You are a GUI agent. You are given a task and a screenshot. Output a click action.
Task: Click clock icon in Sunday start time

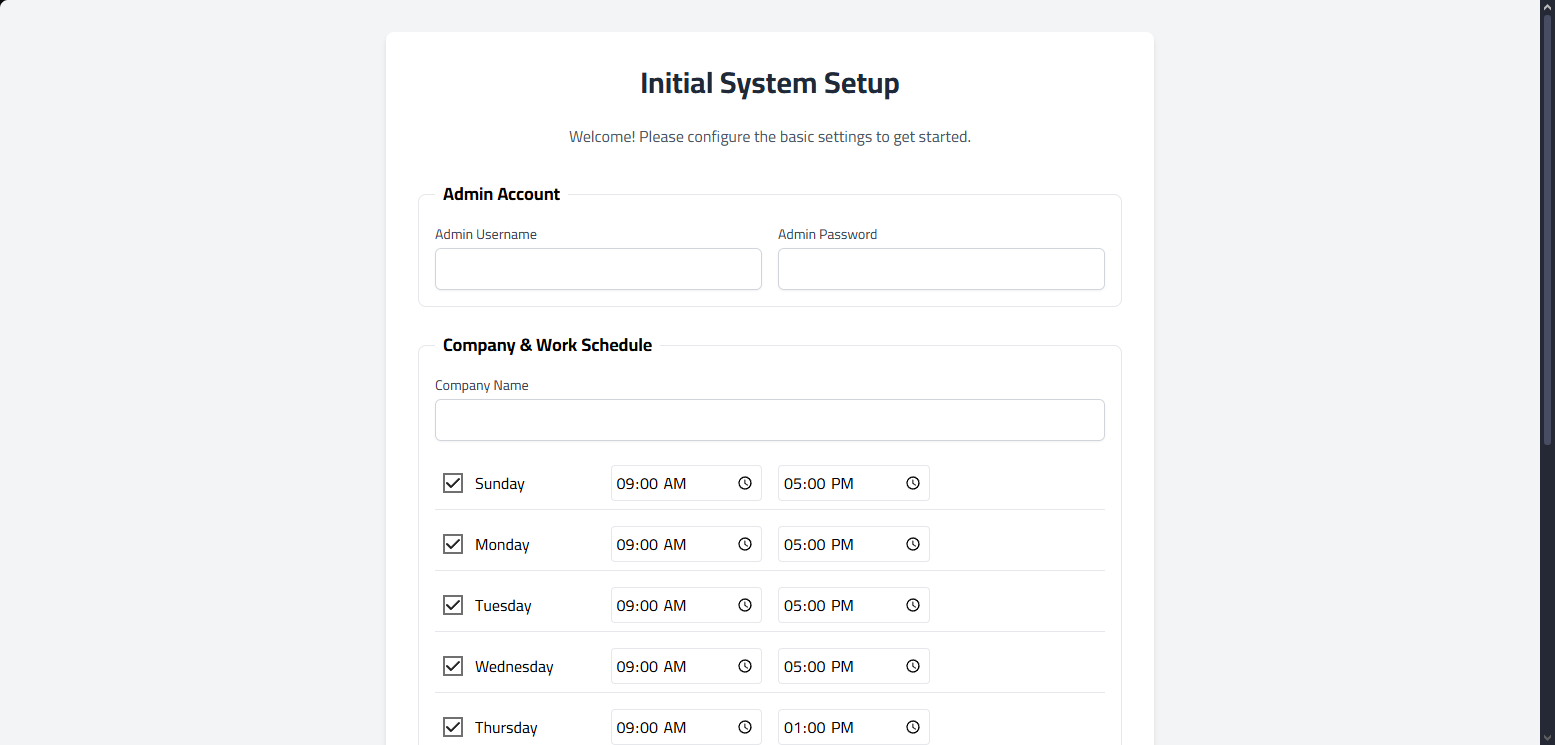(745, 483)
